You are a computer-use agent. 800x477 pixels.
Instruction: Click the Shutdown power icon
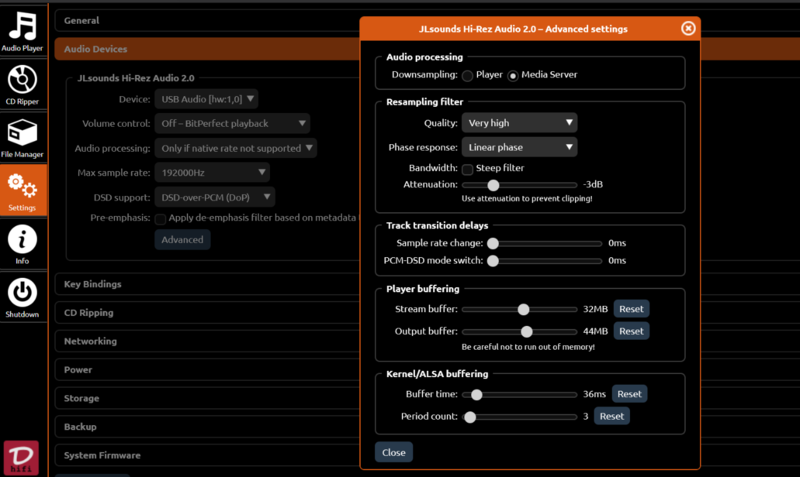(22, 296)
